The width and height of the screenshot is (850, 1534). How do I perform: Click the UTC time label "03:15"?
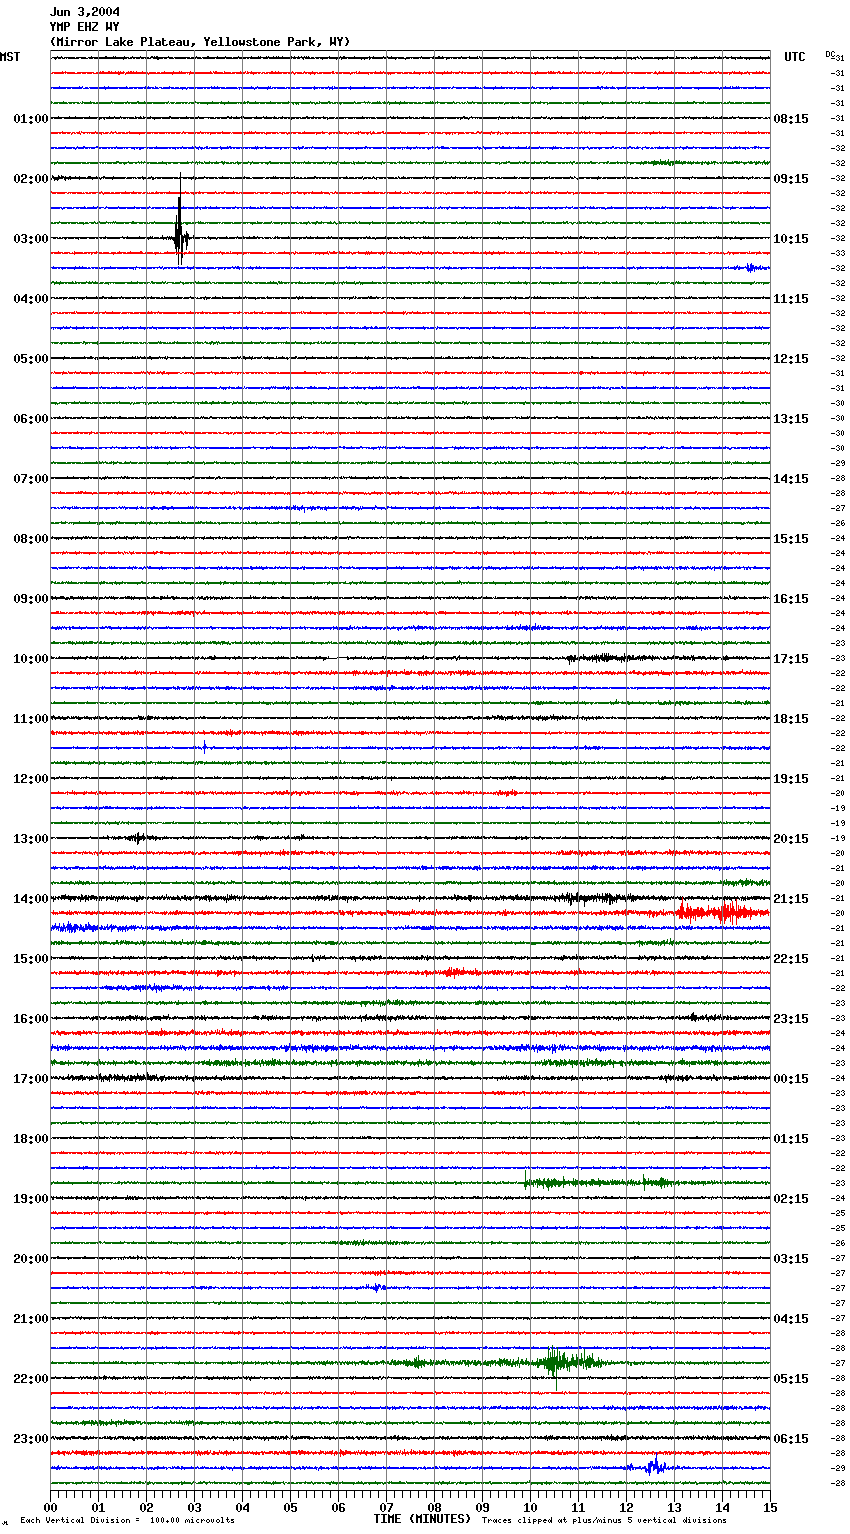pyautogui.click(x=791, y=1259)
